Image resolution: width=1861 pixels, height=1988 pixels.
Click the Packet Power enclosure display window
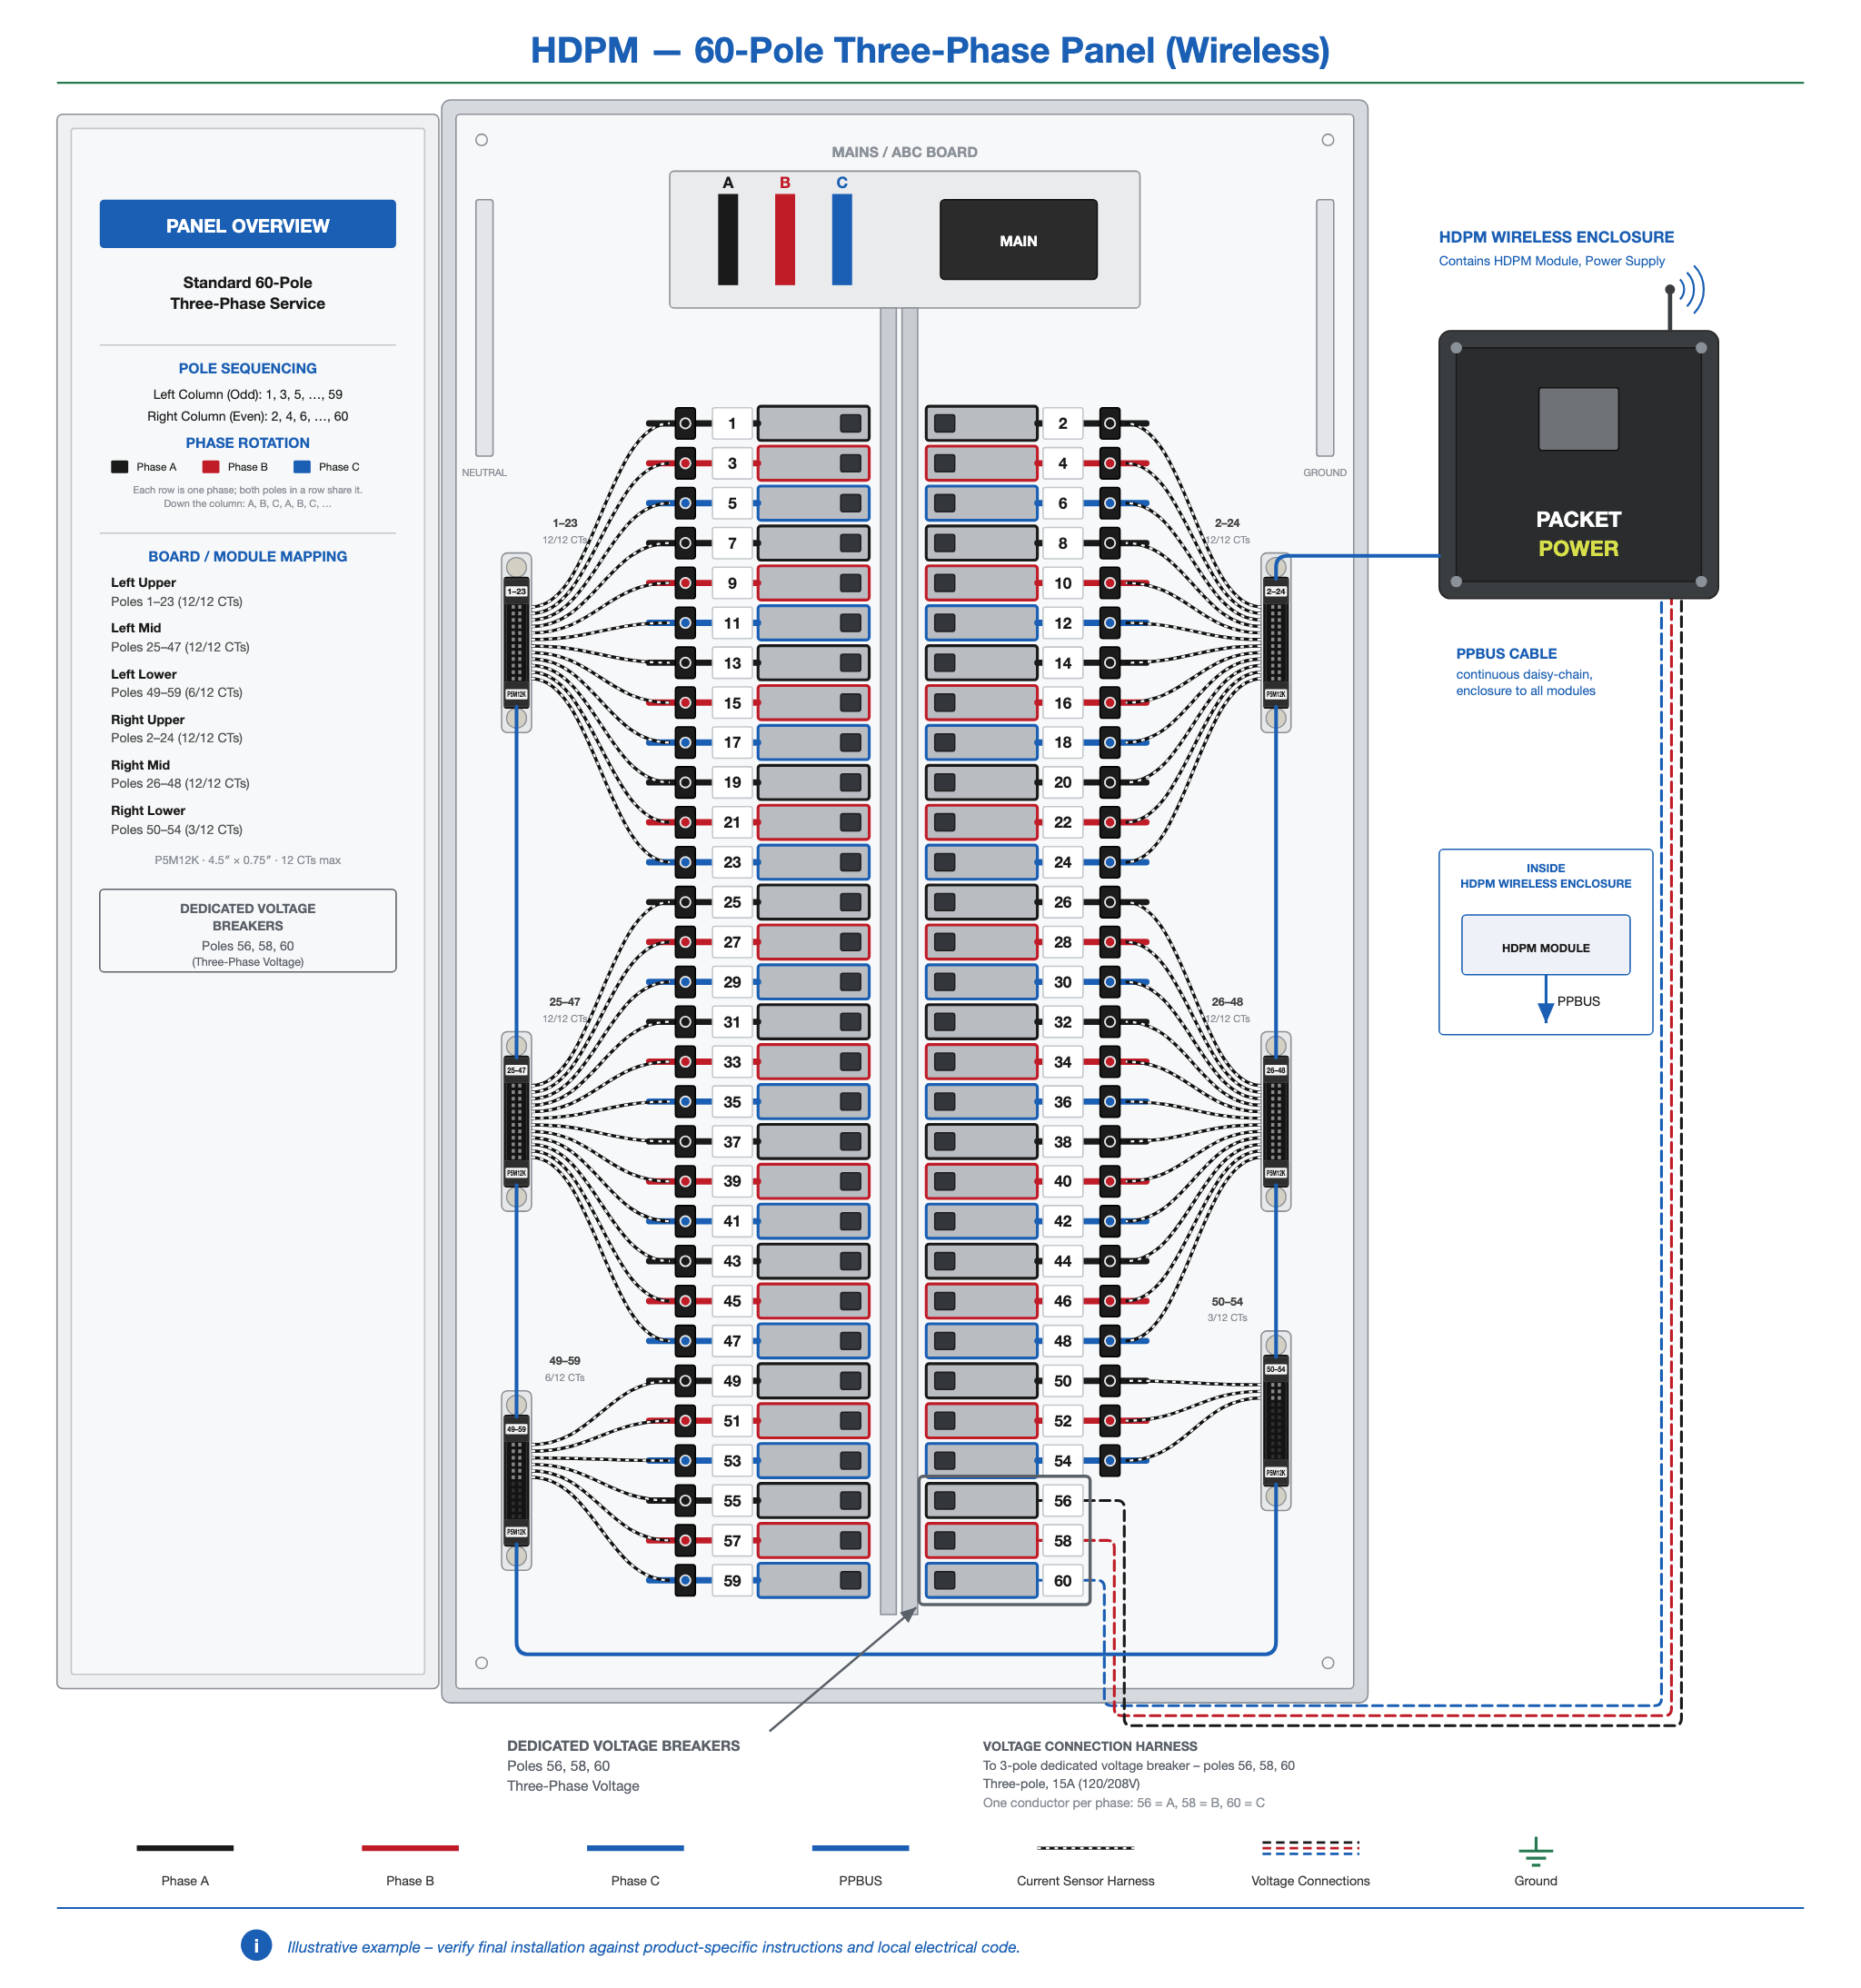coord(1578,419)
